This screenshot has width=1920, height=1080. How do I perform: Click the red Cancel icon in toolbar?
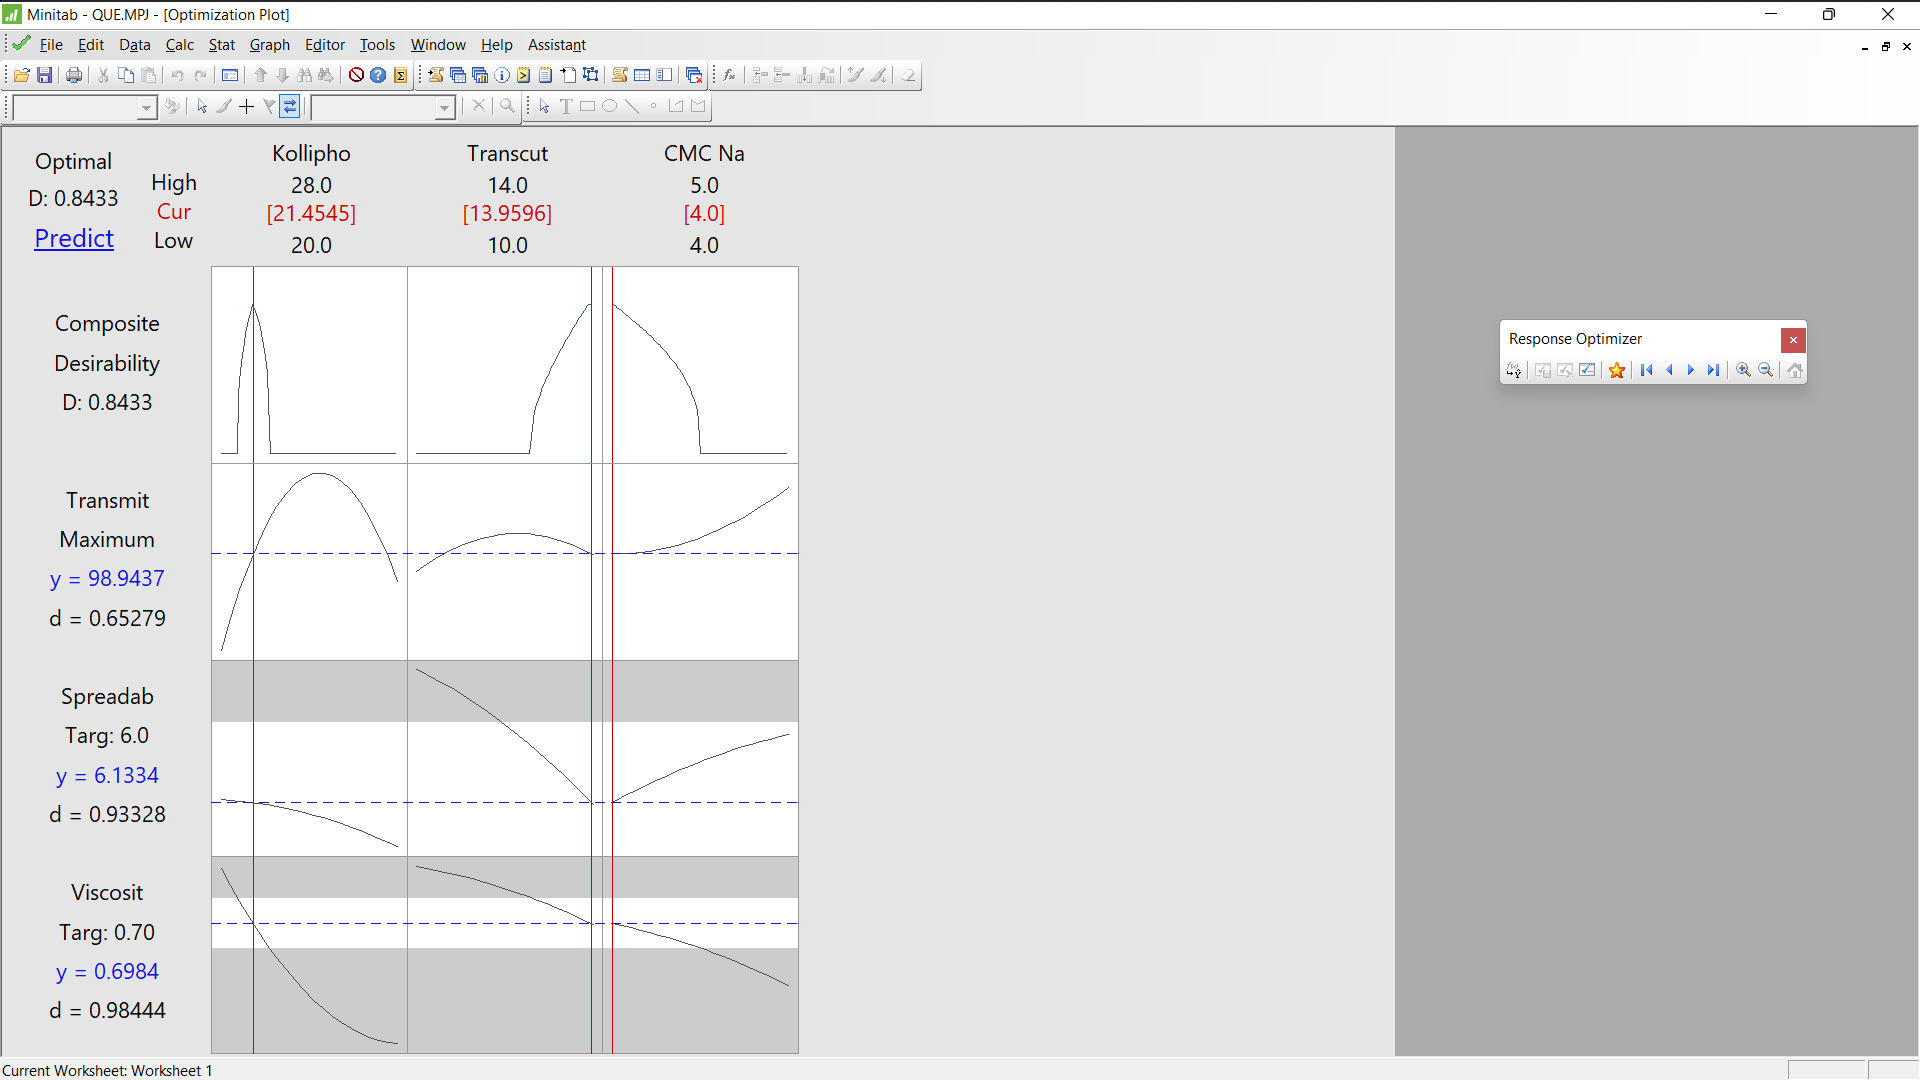click(x=356, y=75)
